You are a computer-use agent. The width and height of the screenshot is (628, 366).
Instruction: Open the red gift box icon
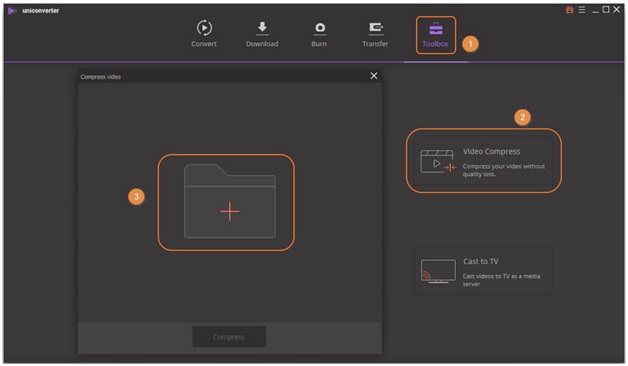coord(569,10)
